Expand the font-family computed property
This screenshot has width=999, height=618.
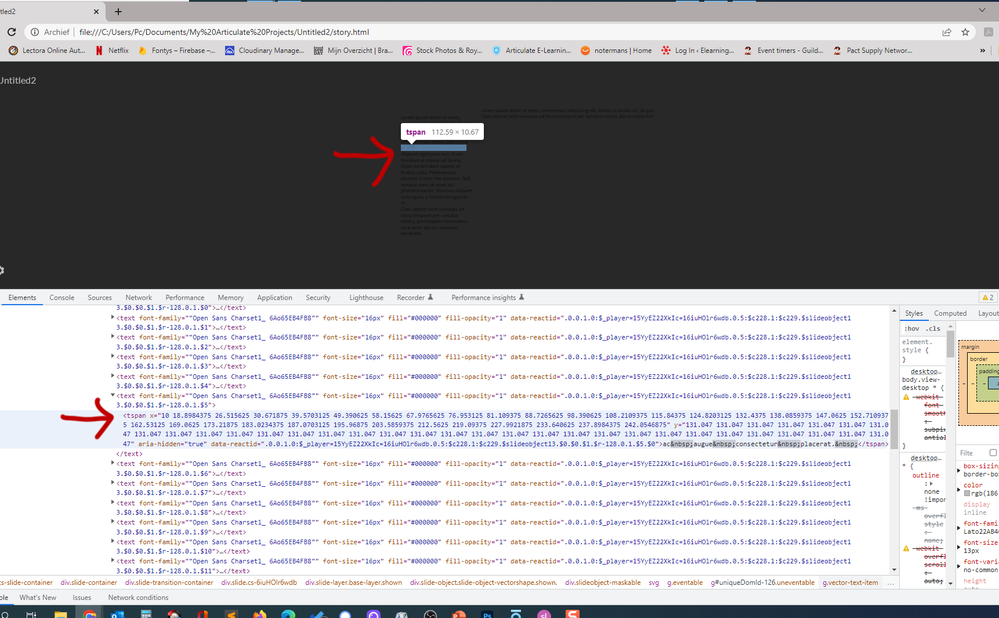click(x=959, y=528)
